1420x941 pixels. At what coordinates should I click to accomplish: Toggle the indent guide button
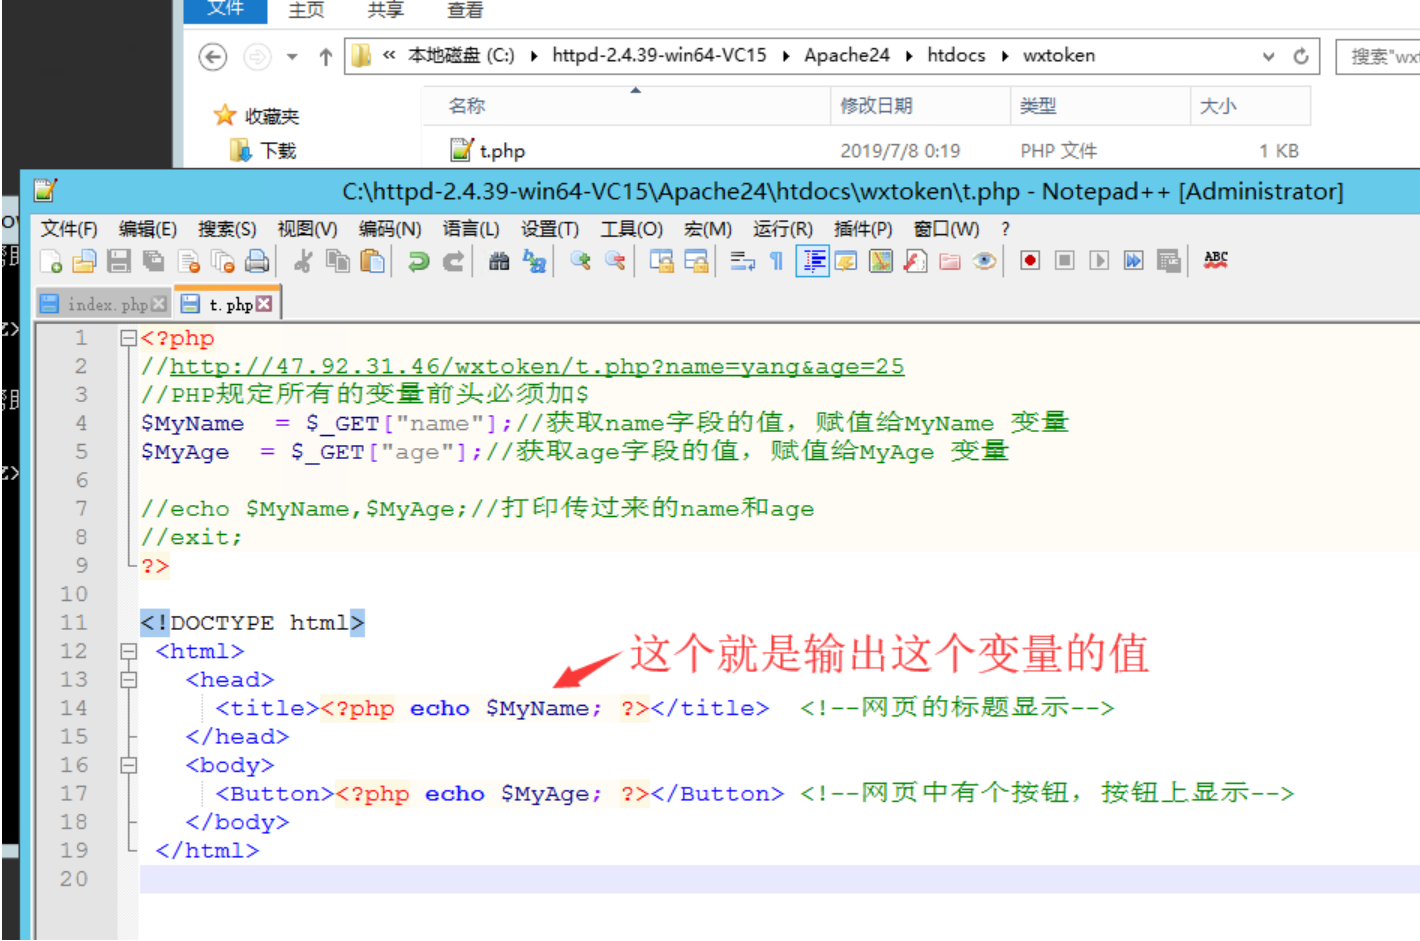point(812,262)
